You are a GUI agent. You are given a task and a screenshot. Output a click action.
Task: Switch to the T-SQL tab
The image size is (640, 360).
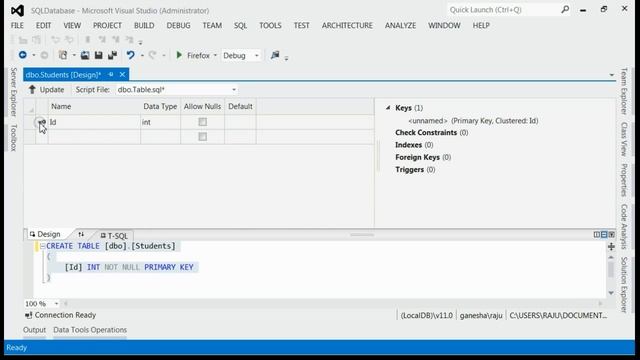(x=114, y=236)
